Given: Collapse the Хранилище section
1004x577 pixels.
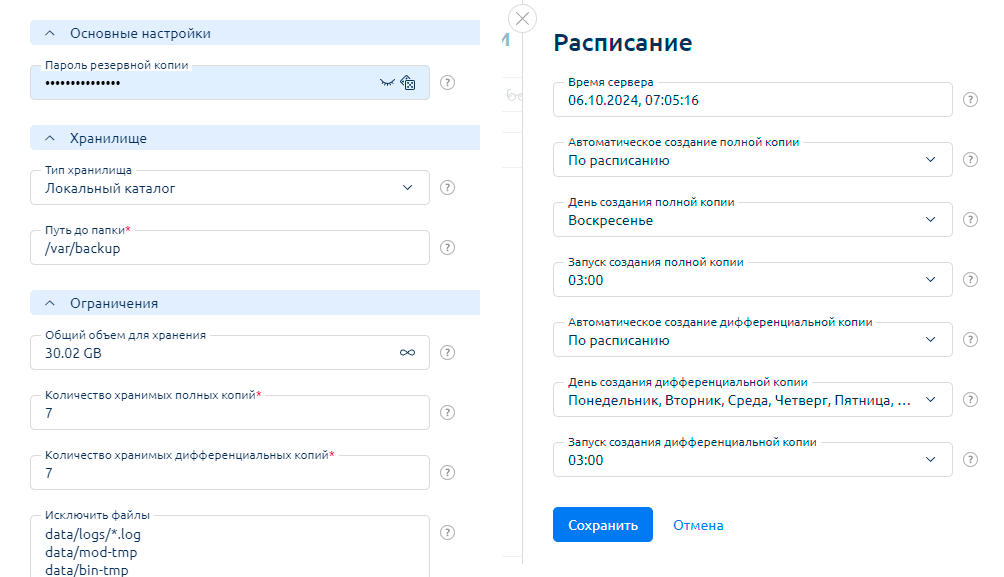Looking at the screenshot, I should [x=49, y=139].
